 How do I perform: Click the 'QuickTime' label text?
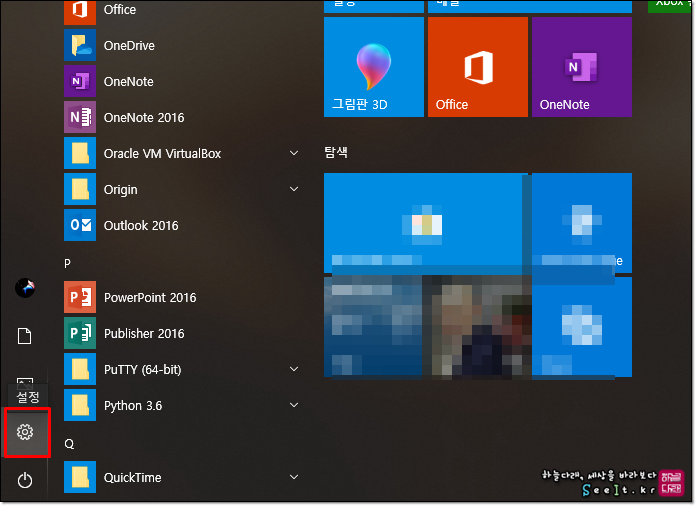coord(133,478)
